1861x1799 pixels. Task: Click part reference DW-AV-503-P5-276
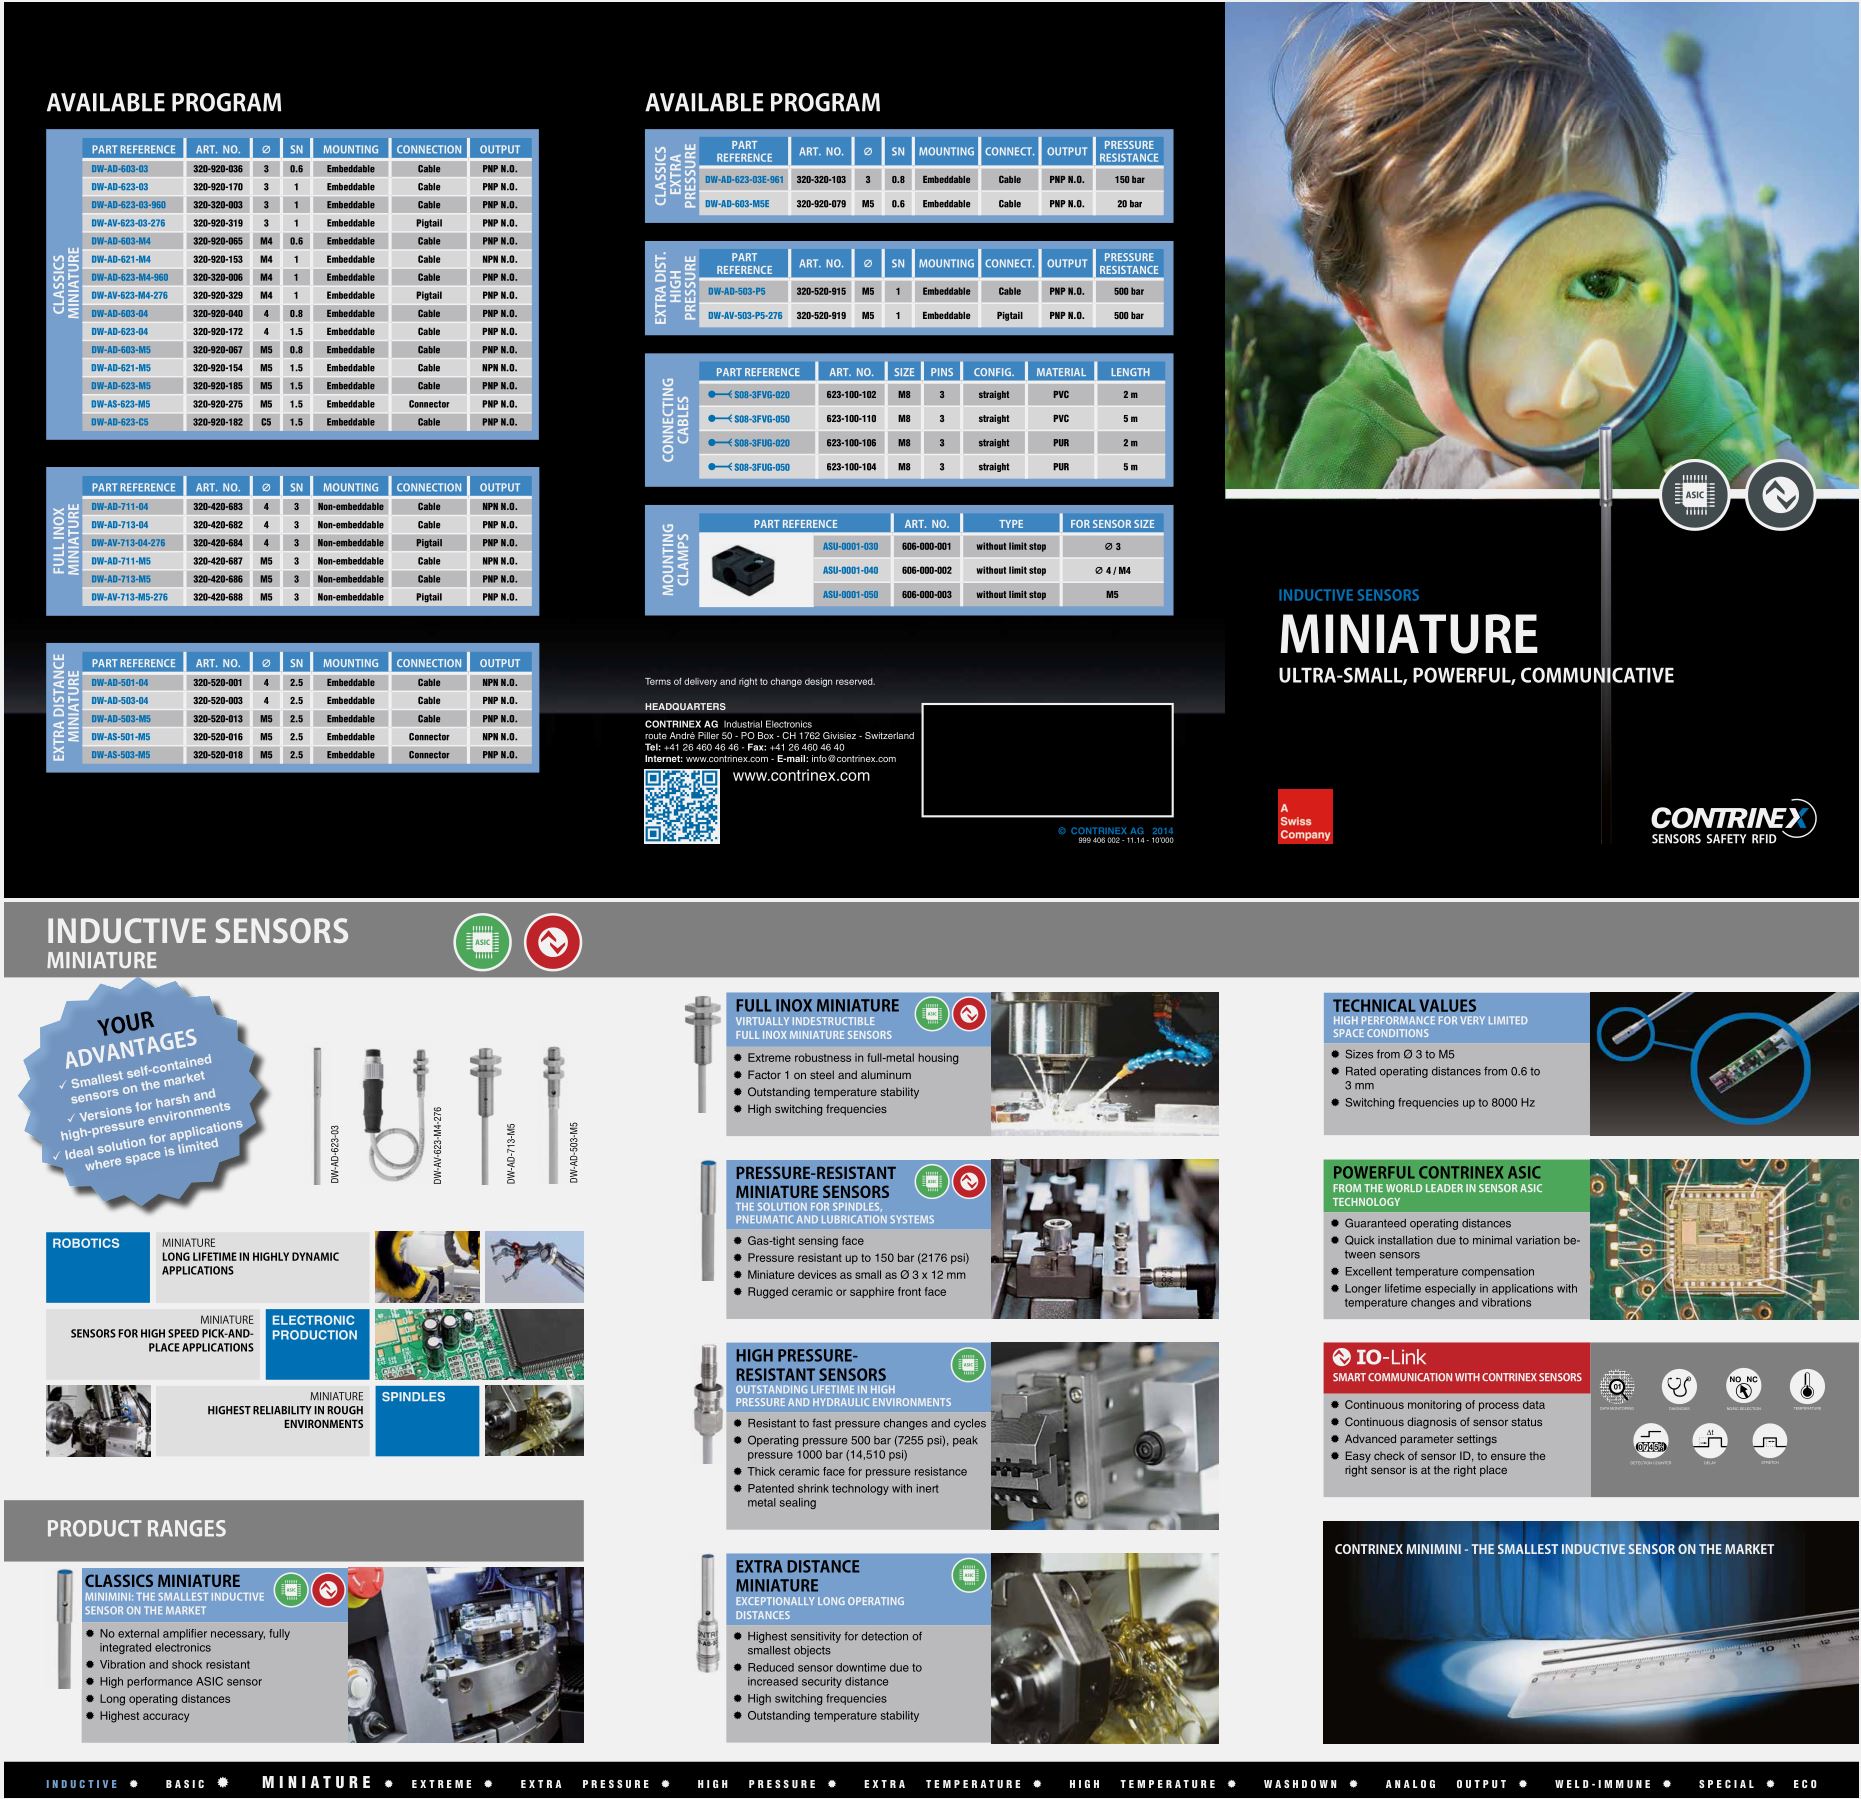(745, 316)
